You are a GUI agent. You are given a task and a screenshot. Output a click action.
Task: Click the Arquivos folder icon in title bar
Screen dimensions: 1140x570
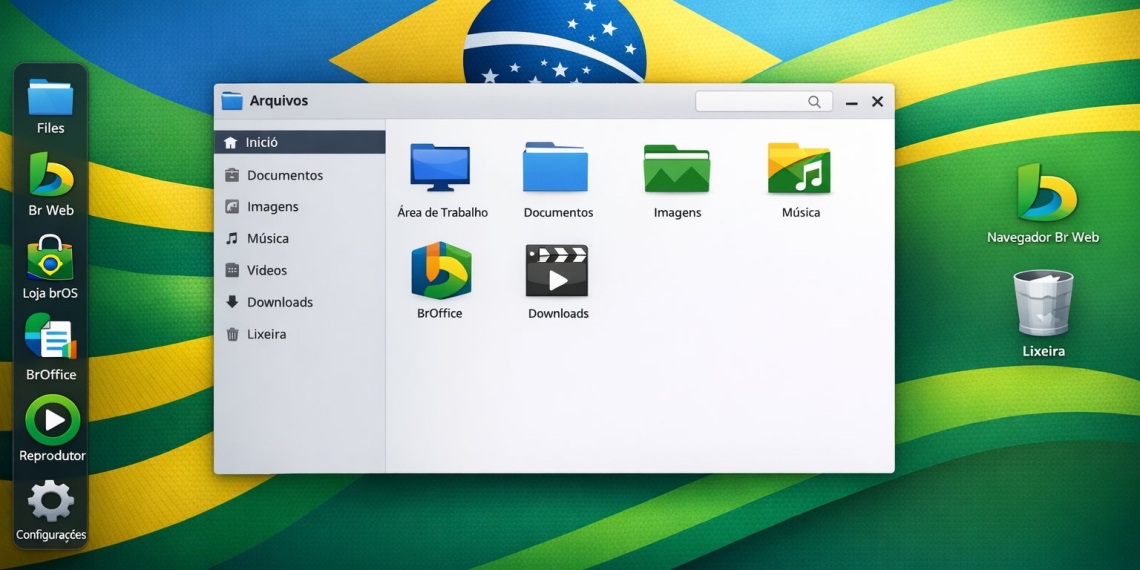tap(232, 101)
